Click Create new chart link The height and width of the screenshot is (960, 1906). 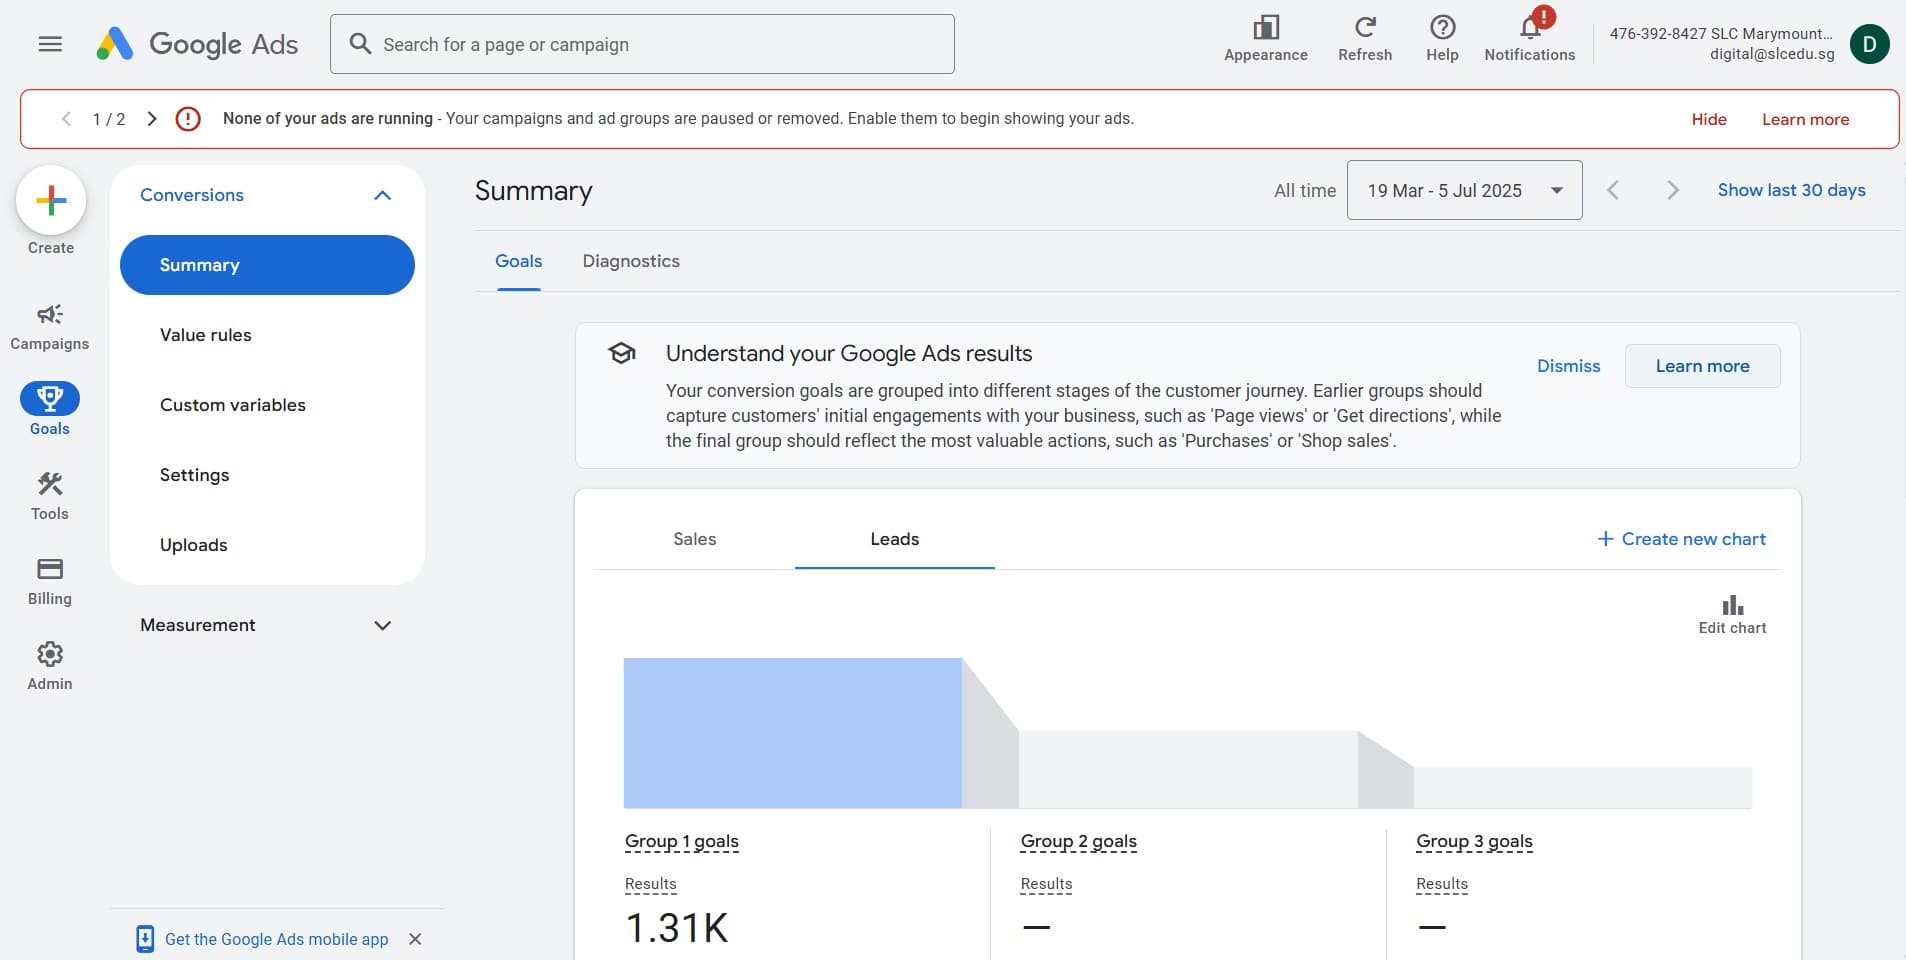pos(1682,539)
